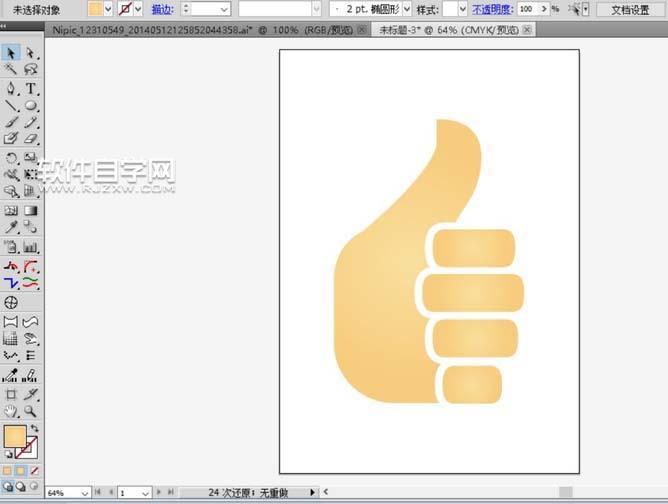Select the black arrow Selection tool

11,52
